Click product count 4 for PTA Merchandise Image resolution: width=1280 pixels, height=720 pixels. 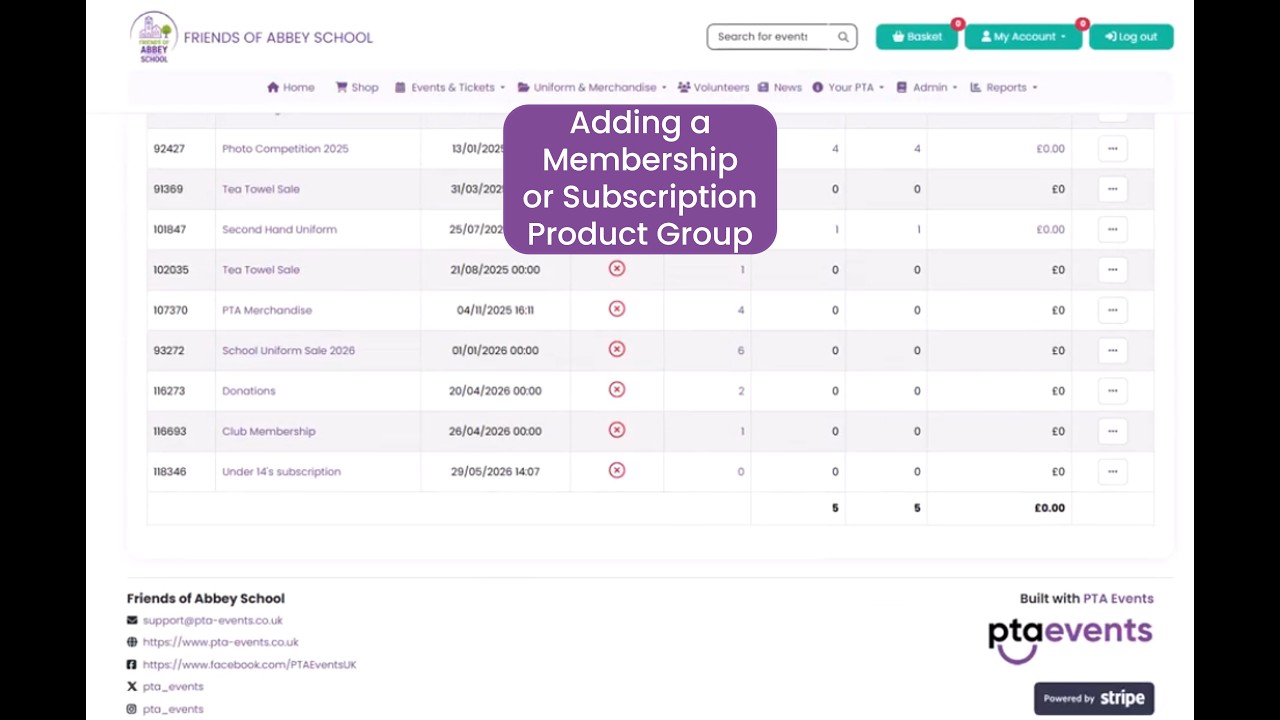741,310
